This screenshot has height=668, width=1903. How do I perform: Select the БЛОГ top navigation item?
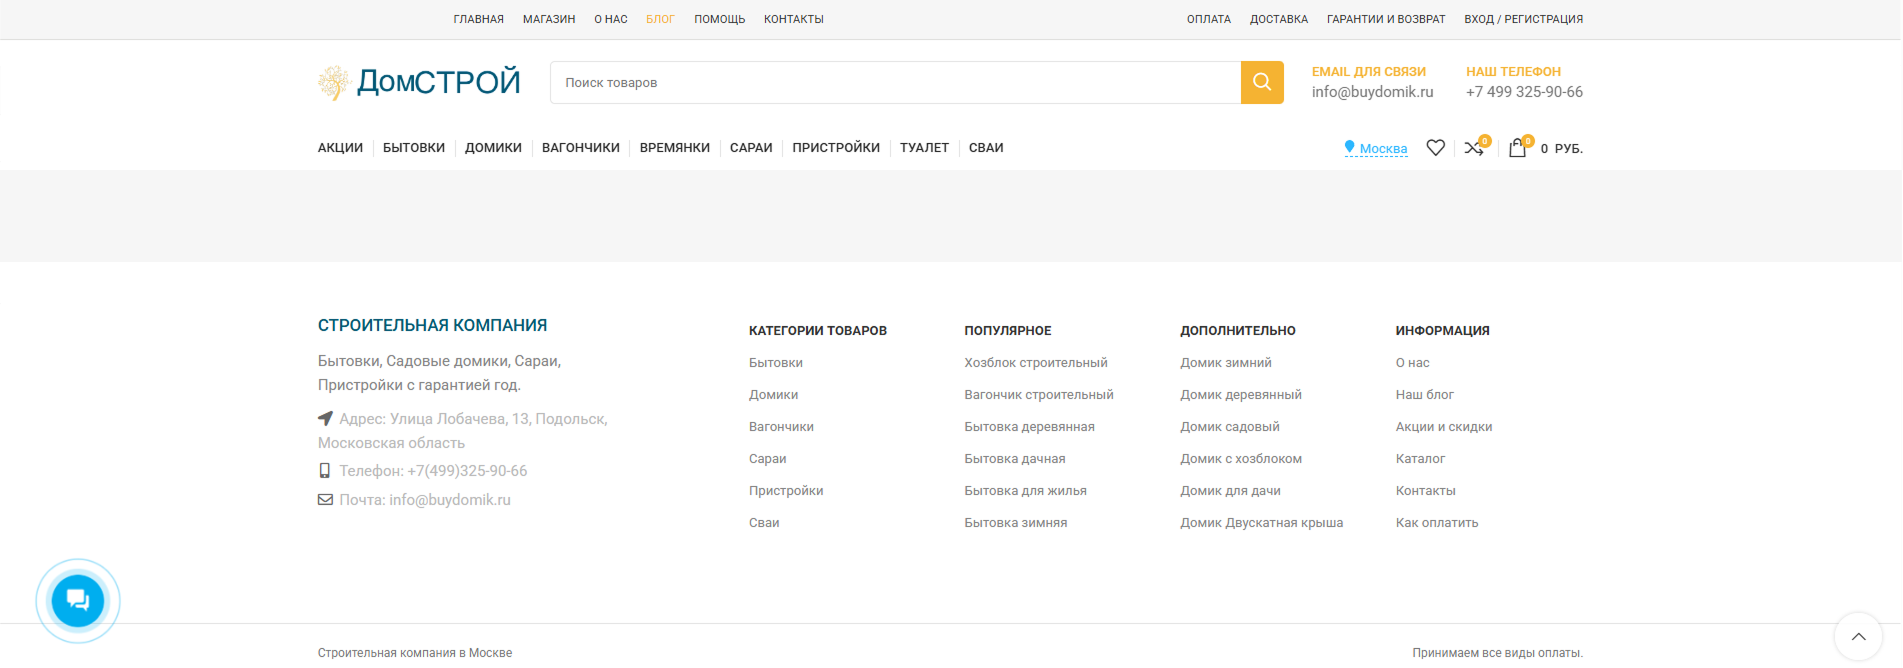pyautogui.click(x=660, y=19)
